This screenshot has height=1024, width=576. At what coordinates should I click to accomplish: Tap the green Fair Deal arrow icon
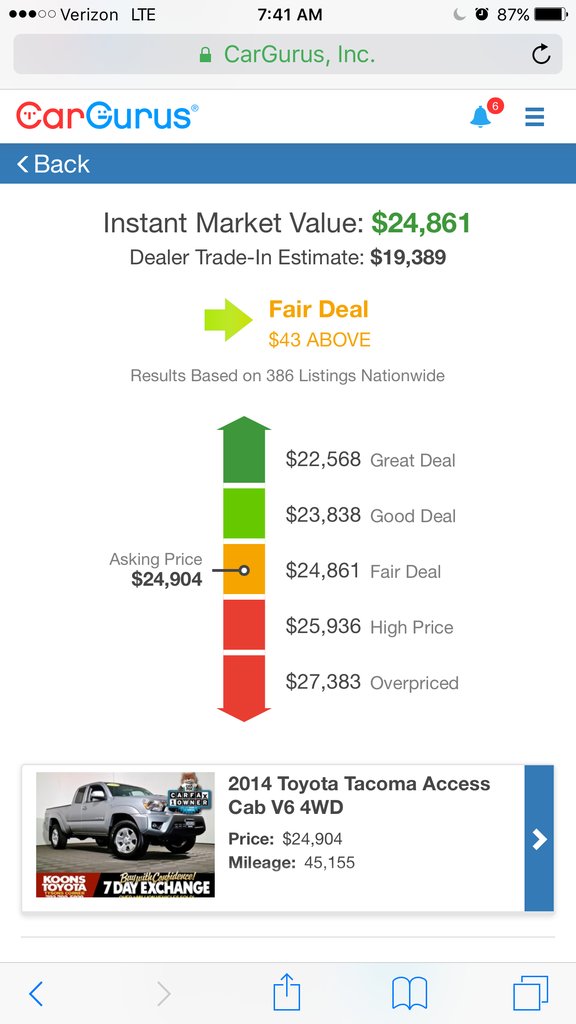(x=229, y=320)
